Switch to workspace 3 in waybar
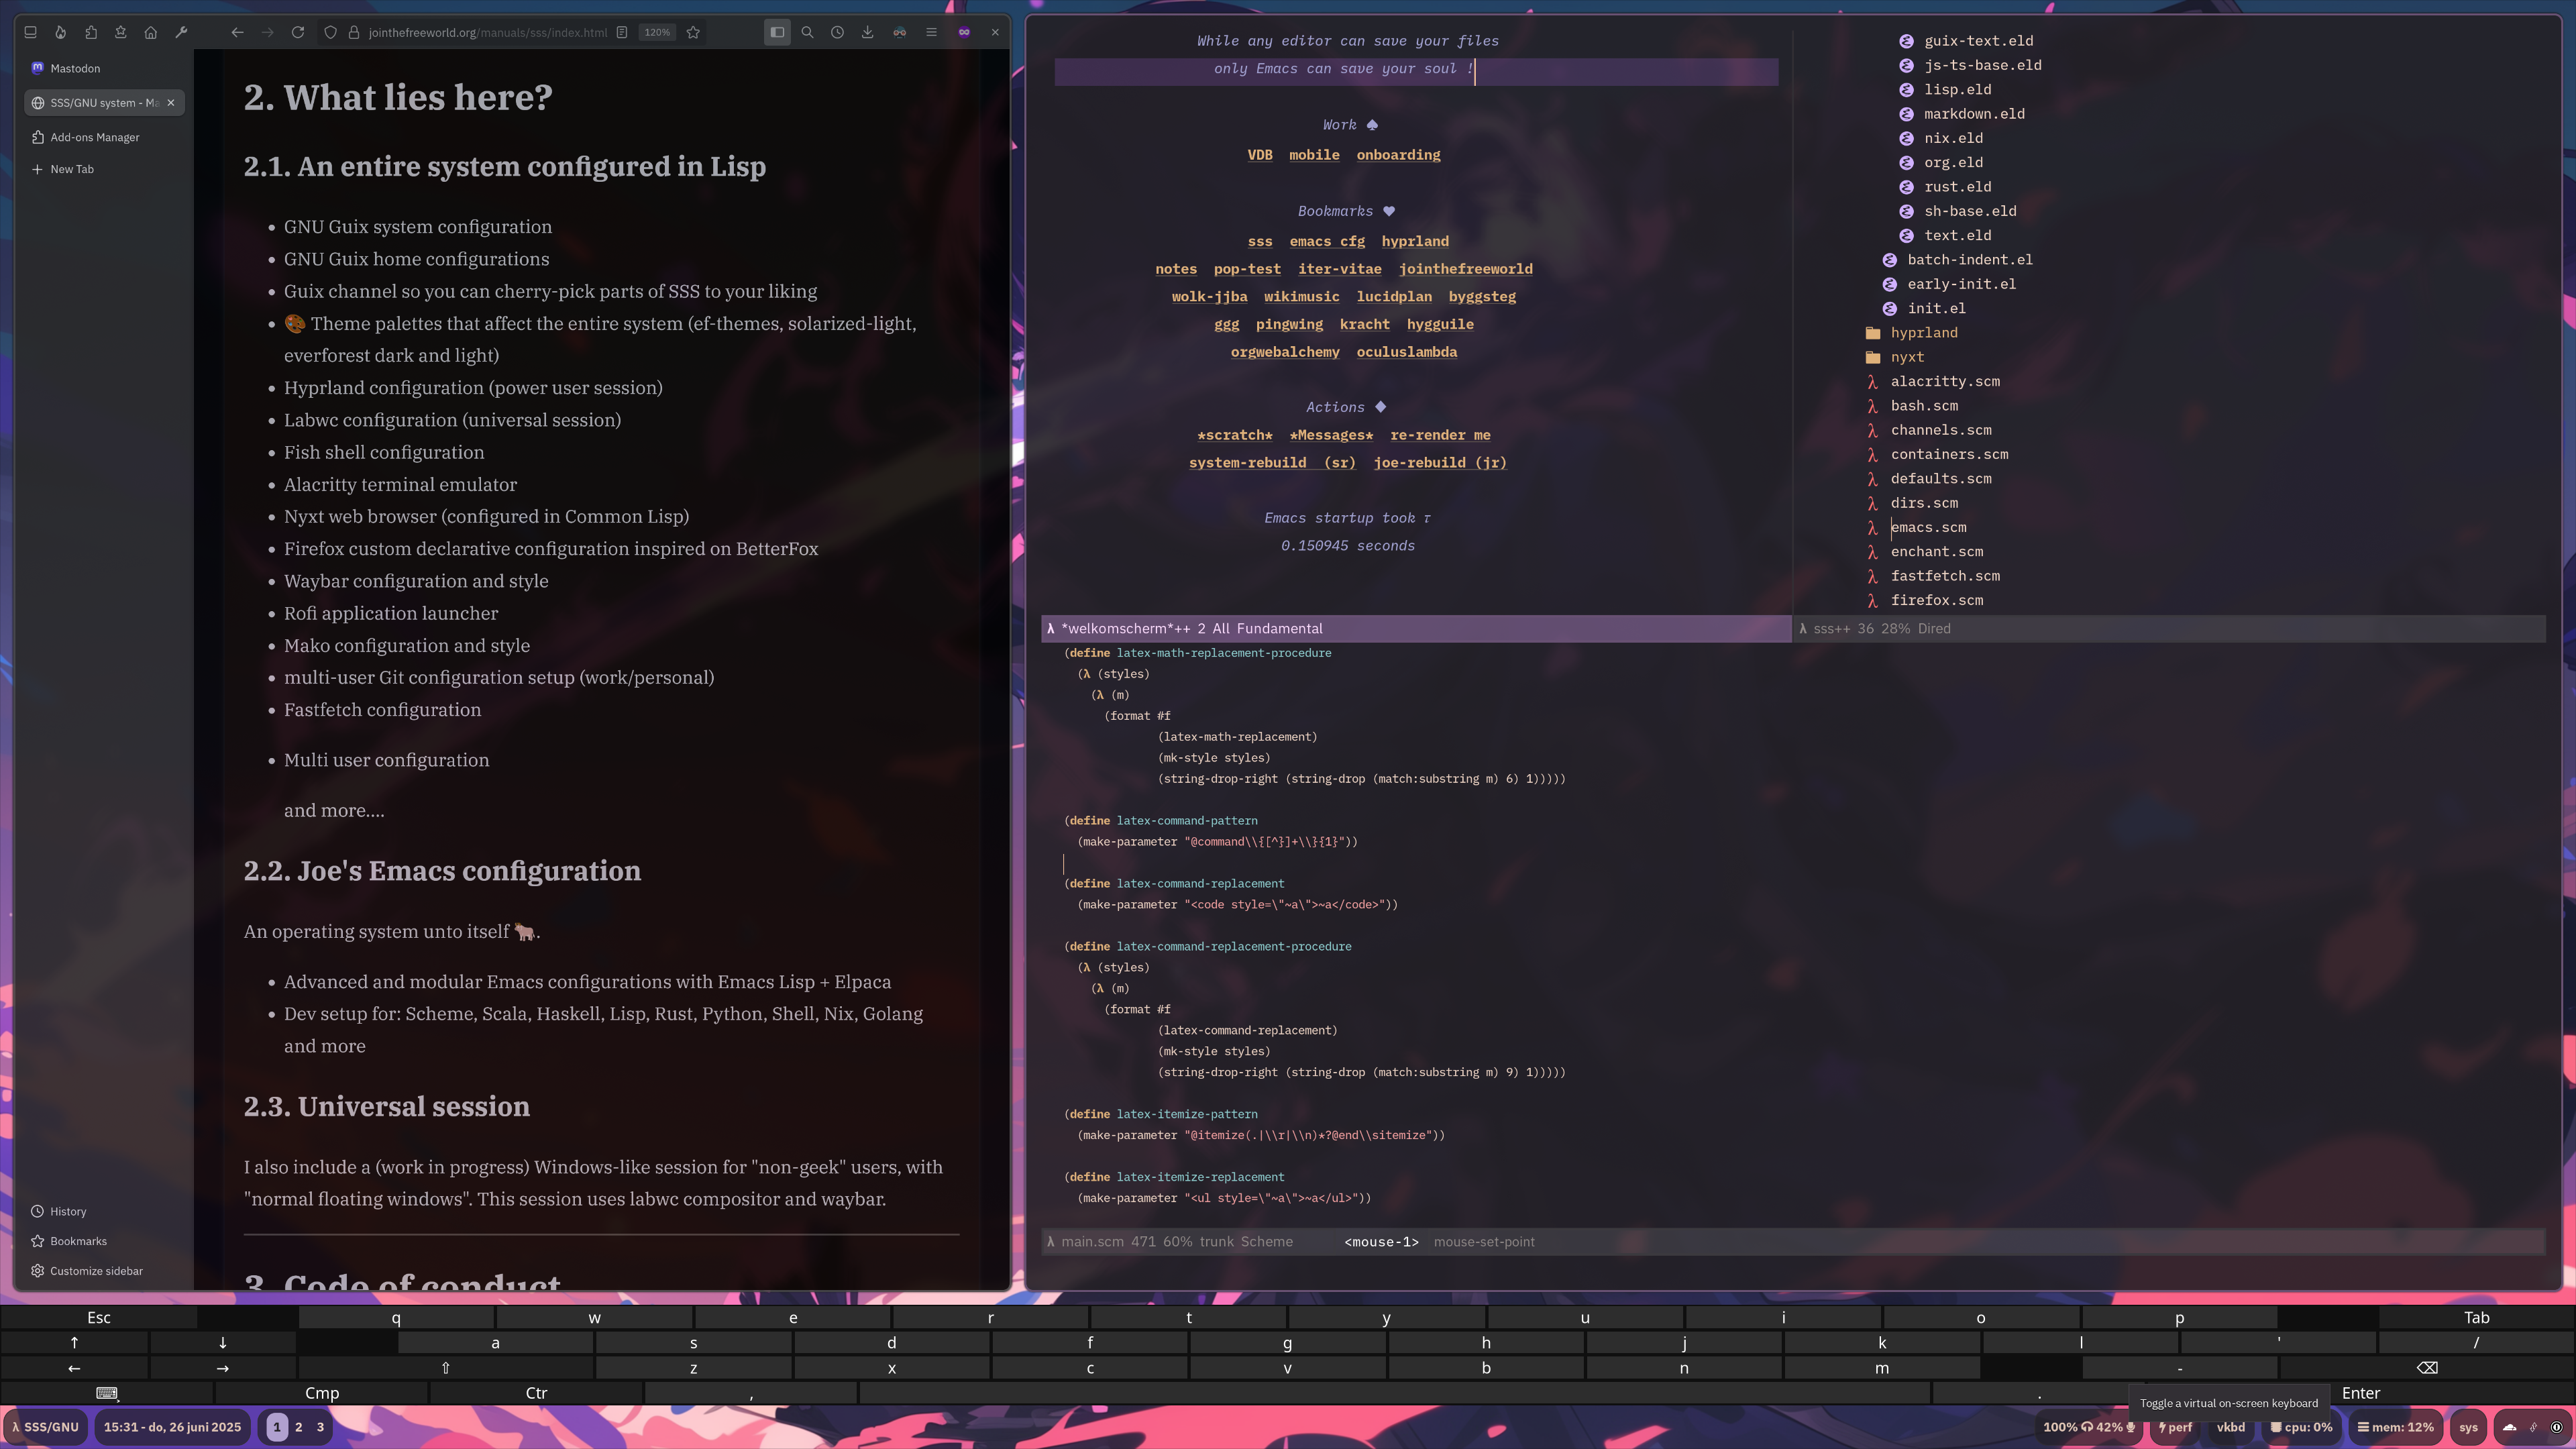Viewport: 2576px width, 1449px height. [320, 1427]
